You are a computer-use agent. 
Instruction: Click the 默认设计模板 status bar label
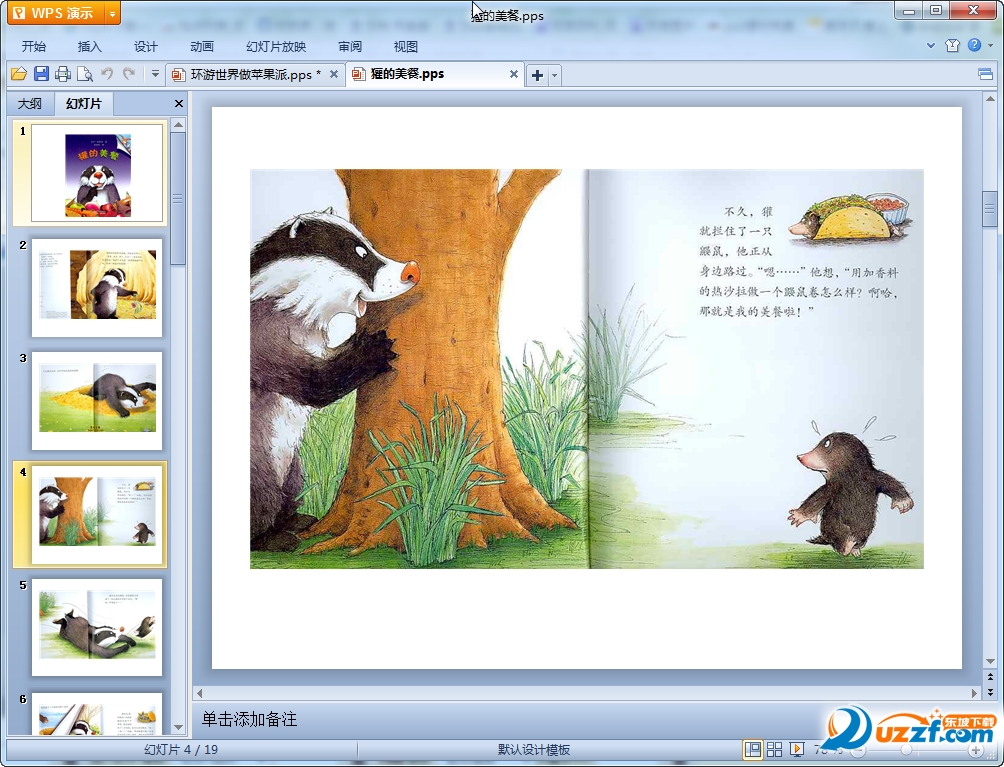pyautogui.click(x=534, y=750)
